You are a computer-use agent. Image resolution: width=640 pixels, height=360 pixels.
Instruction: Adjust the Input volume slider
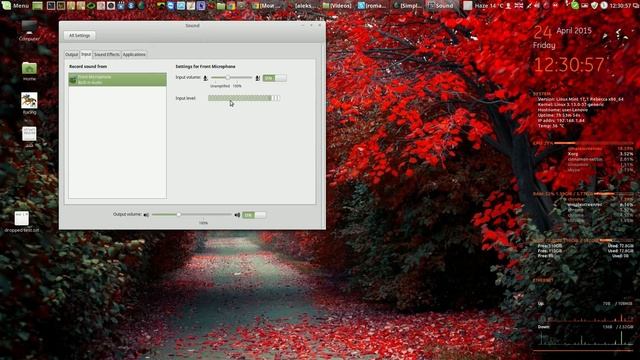[x=231, y=77]
